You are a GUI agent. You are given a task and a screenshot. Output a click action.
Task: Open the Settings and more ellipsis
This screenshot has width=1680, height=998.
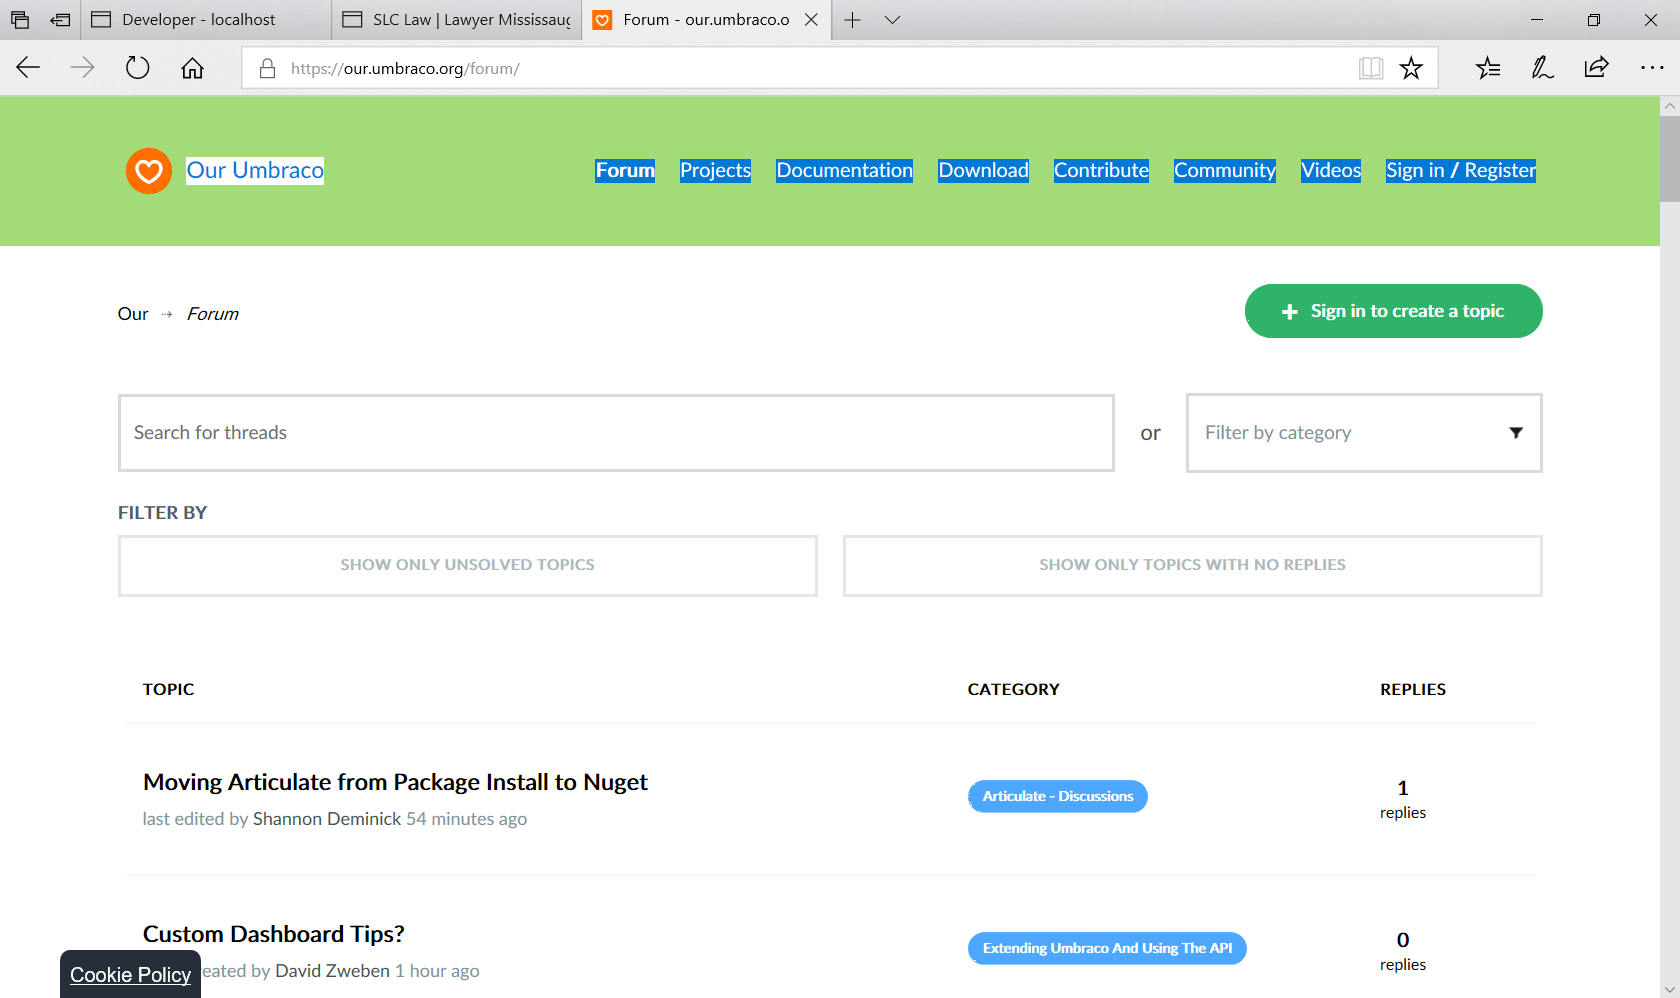(1652, 68)
